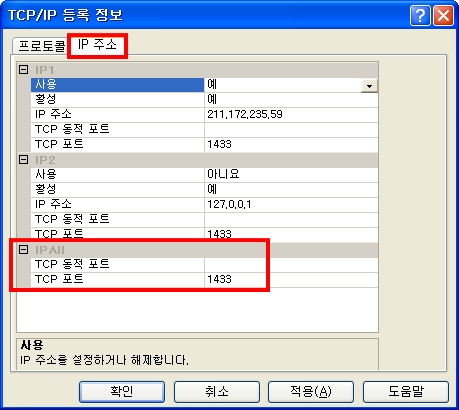Open the help question mark button
The image size is (459, 410).
pos(420,15)
